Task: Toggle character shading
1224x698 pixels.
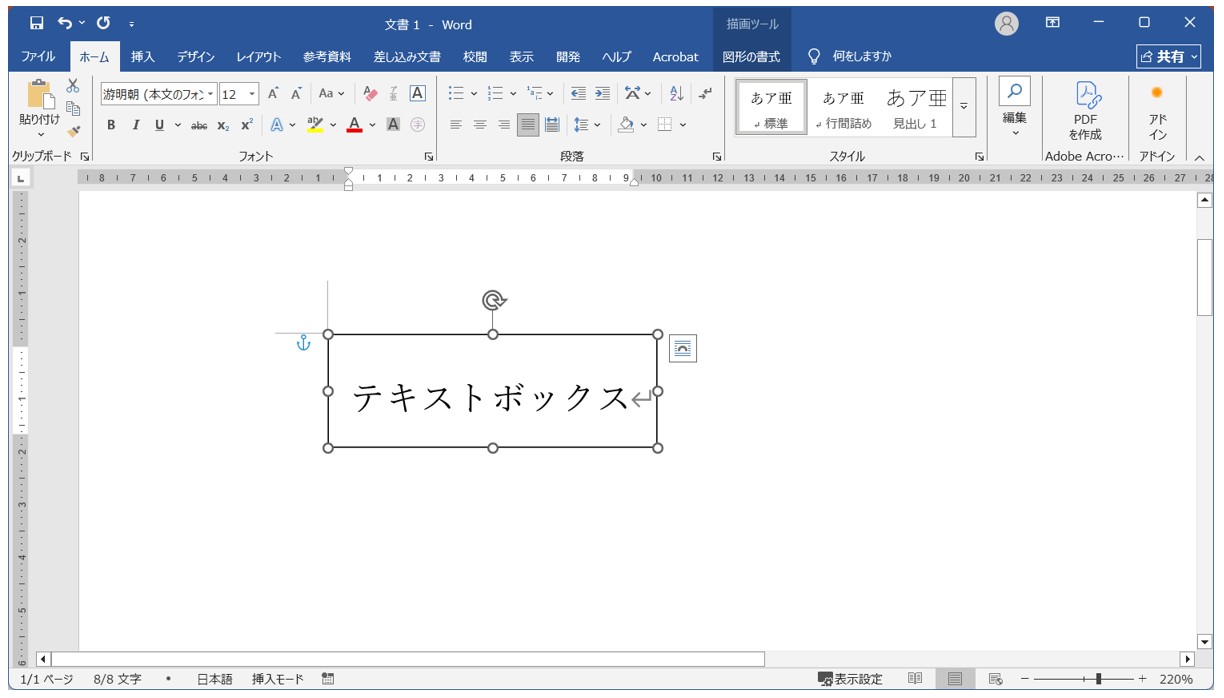Action: 393,125
